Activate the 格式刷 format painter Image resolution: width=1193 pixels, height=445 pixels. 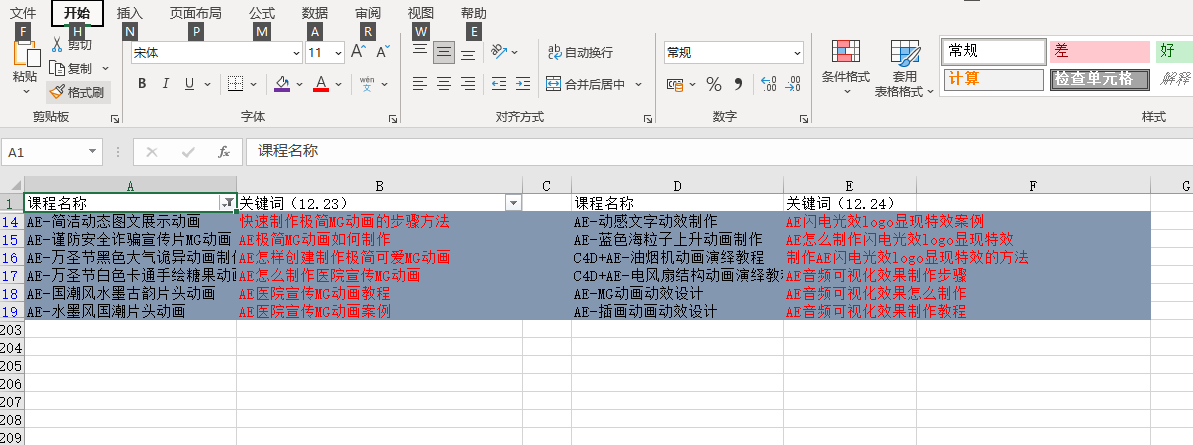(78, 92)
